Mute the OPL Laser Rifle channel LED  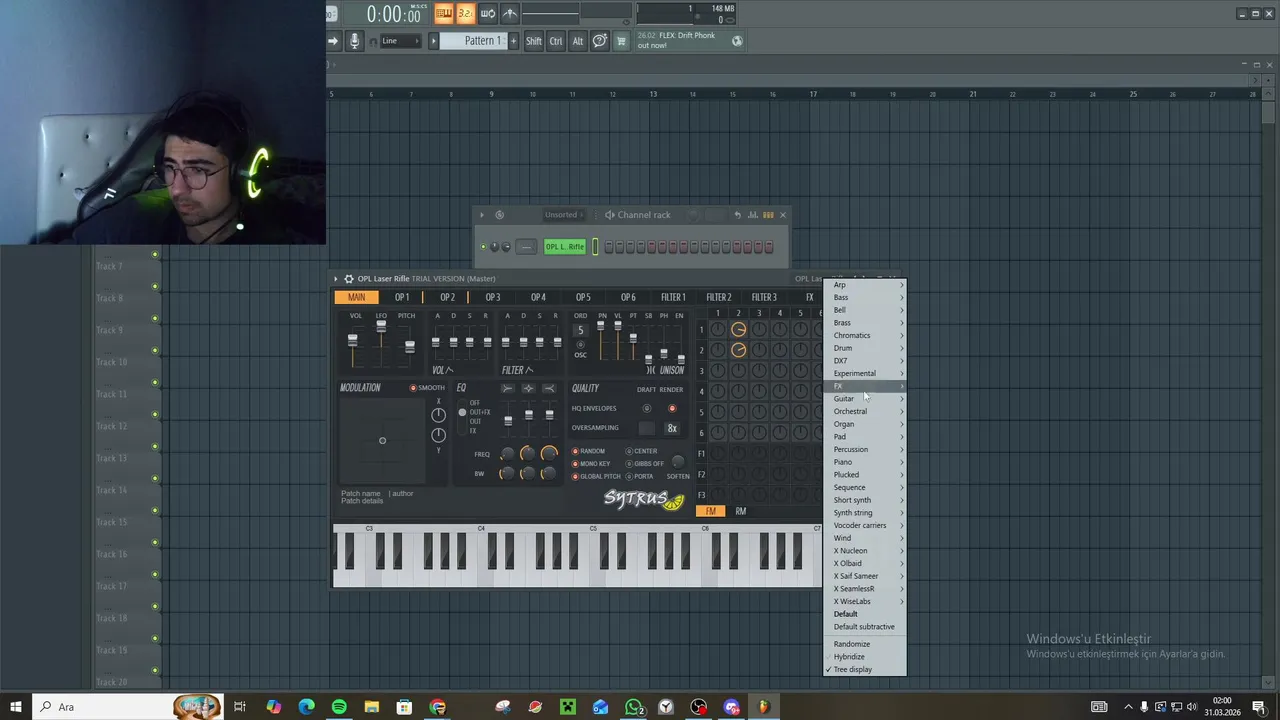tap(483, 247)
